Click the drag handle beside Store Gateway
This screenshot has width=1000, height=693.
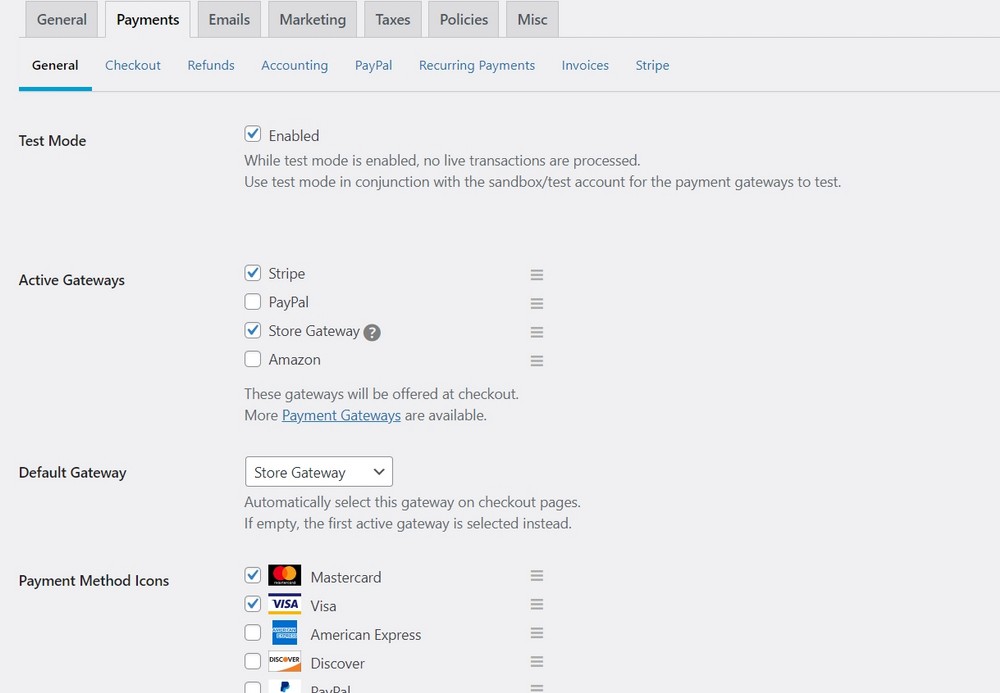tap(537, 332)
